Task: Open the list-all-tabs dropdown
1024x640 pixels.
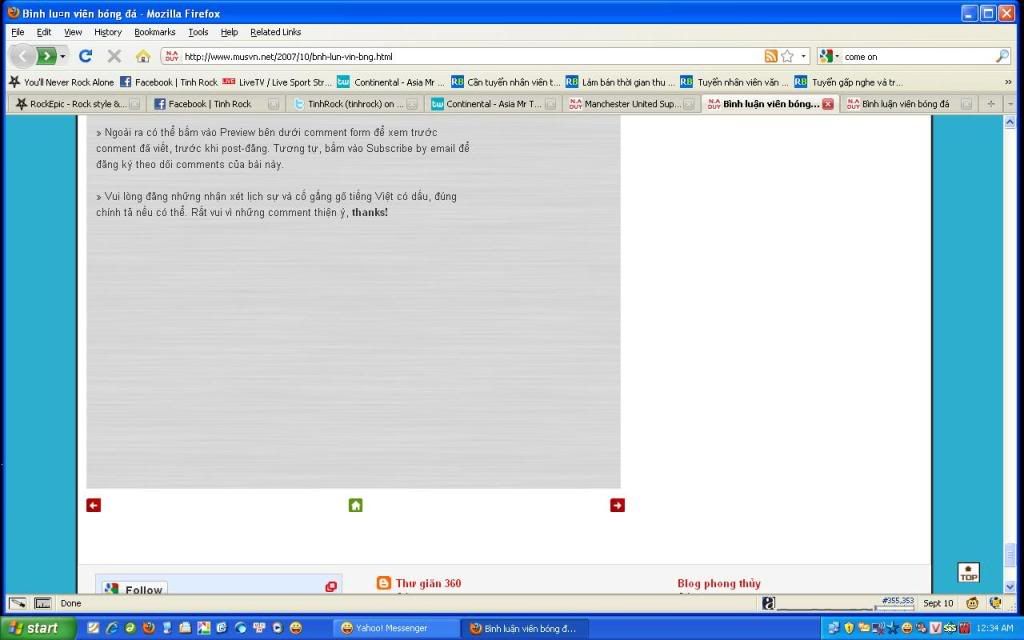Action: tap(1010, 104)
